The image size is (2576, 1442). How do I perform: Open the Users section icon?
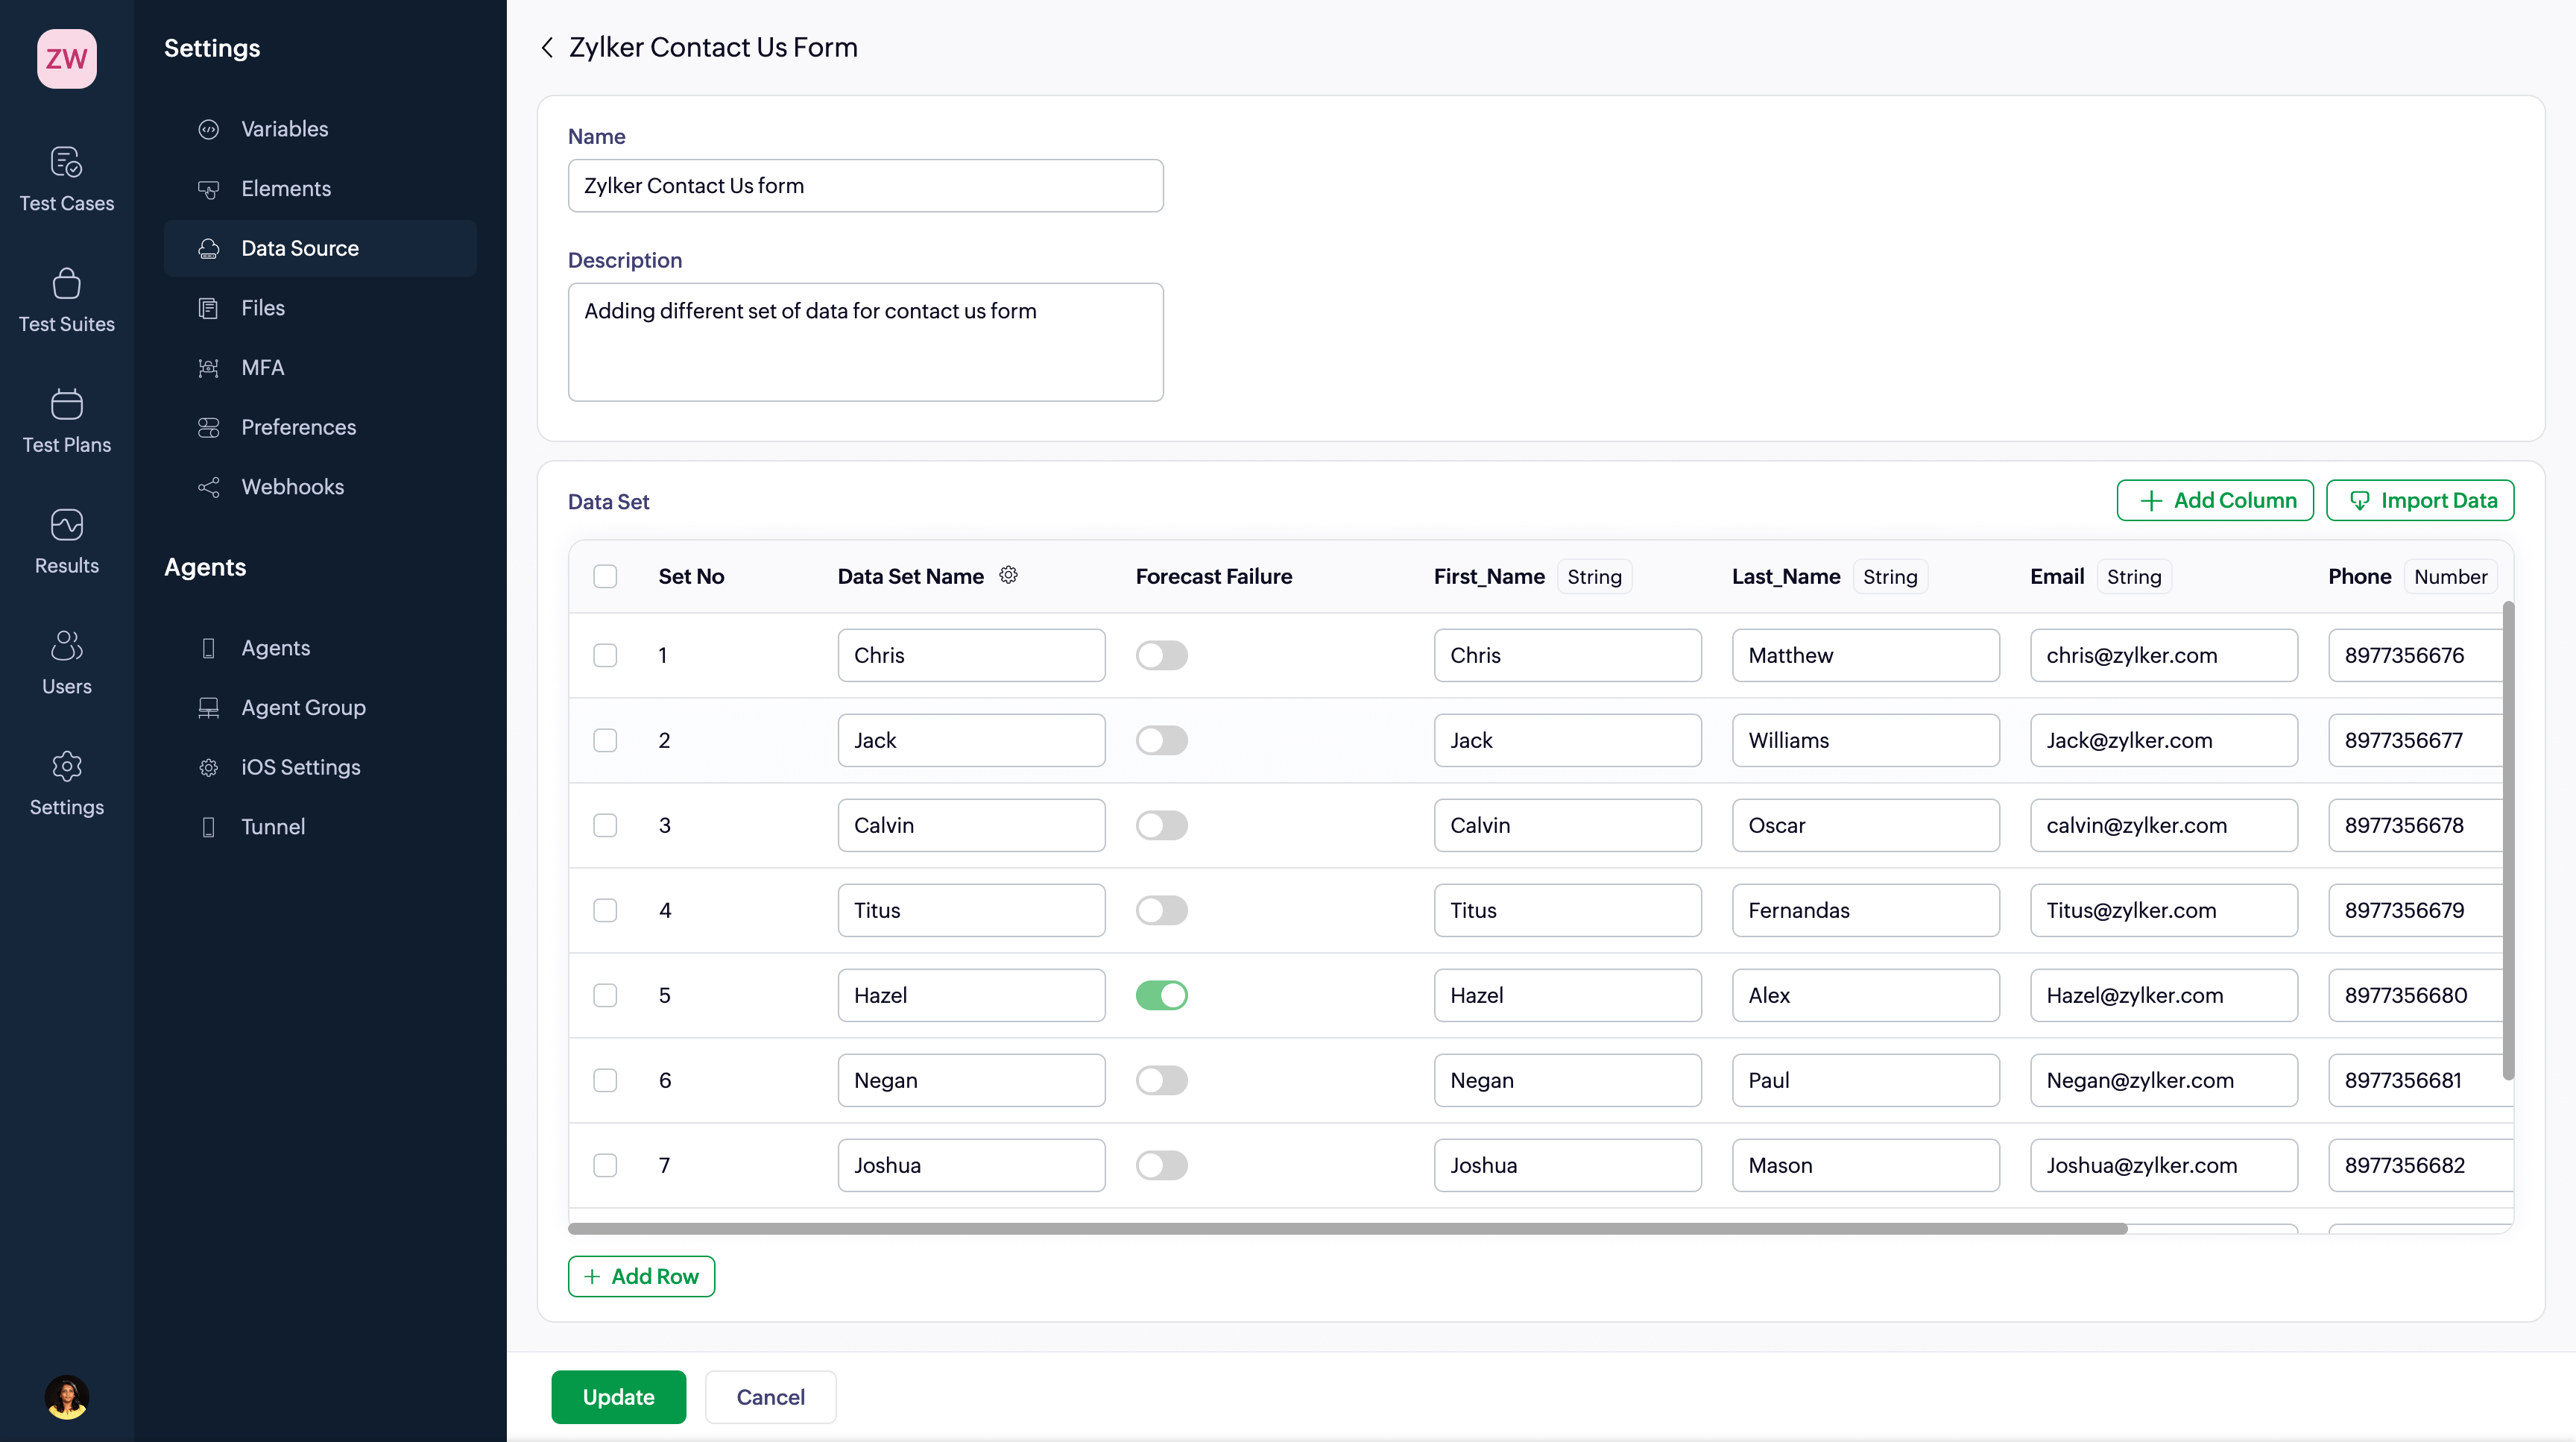click(x=66, y=662)
